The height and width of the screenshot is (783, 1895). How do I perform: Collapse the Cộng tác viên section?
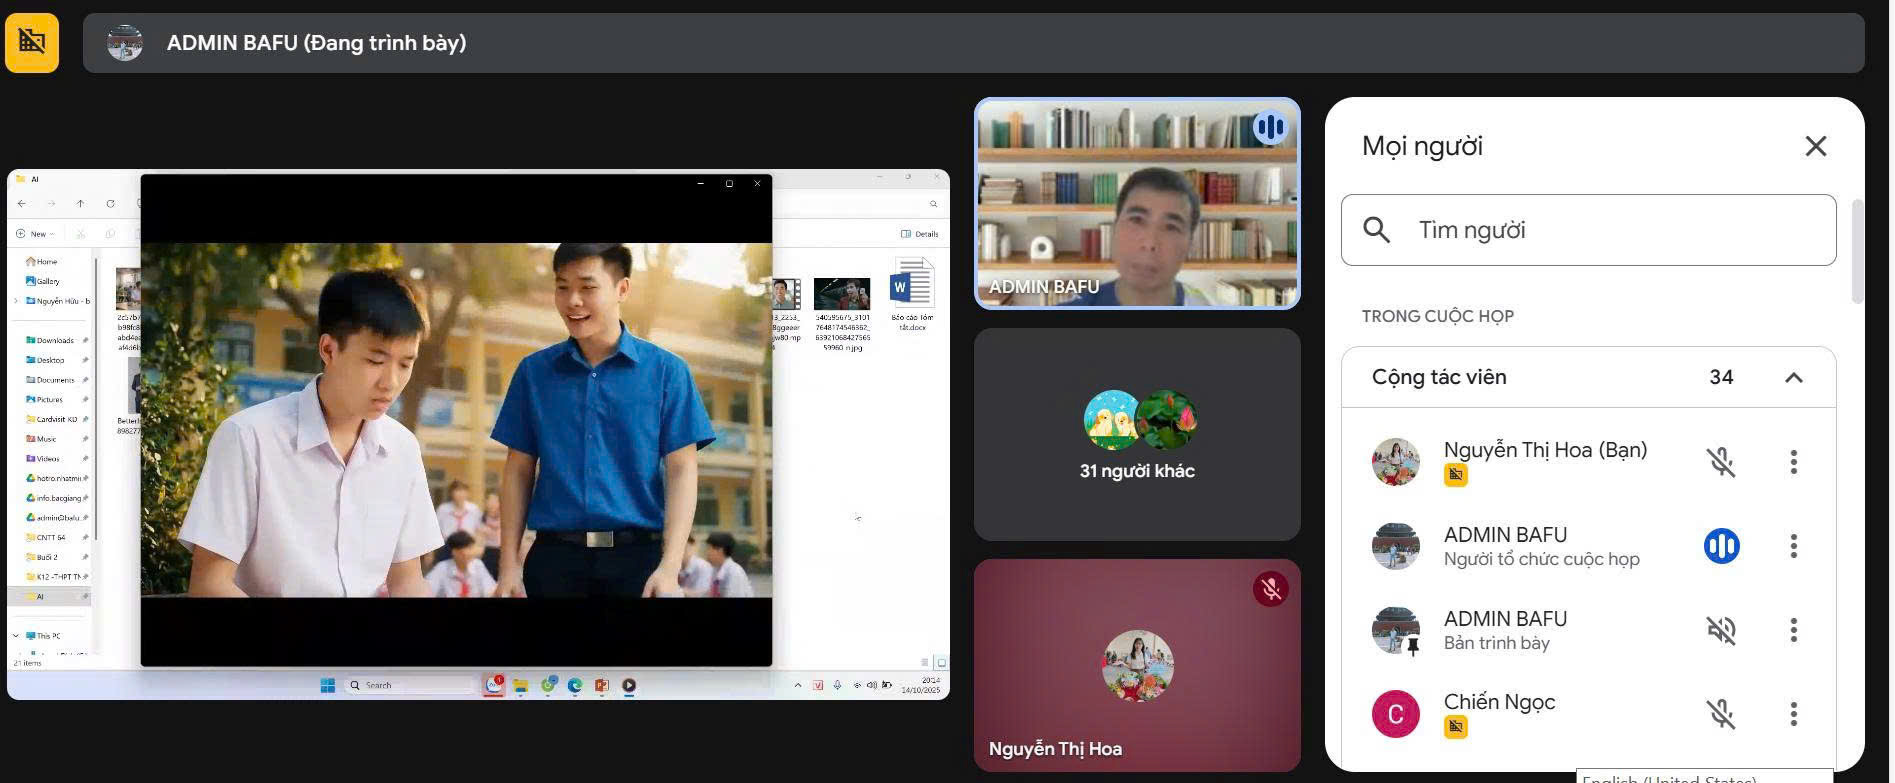(1793, 378)
